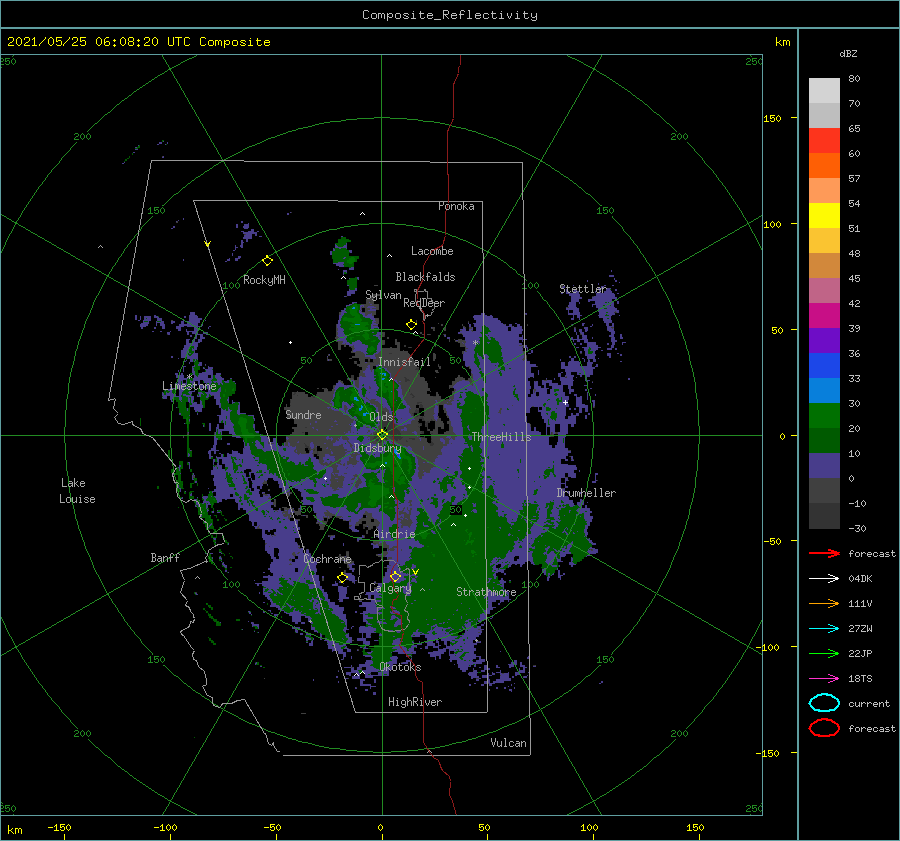Image resolution: width=900 pixels, height=841 pixels.
Task: Click the Olds label
Action: 381,417
